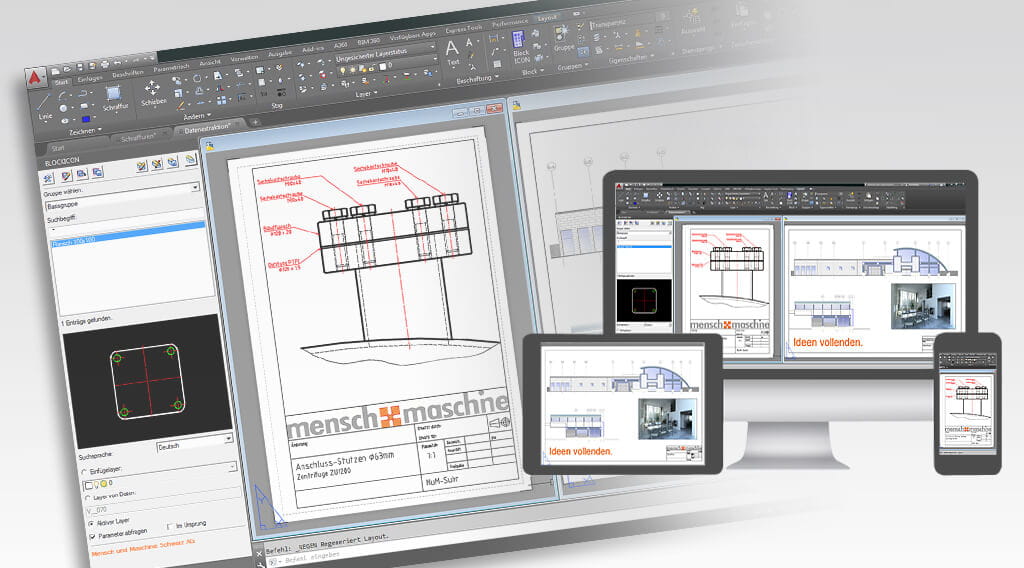Toggle the Parameter abfragen checkbox
Image resolution: width=1024 pixels, height=568 pixels.
point(92,536)
